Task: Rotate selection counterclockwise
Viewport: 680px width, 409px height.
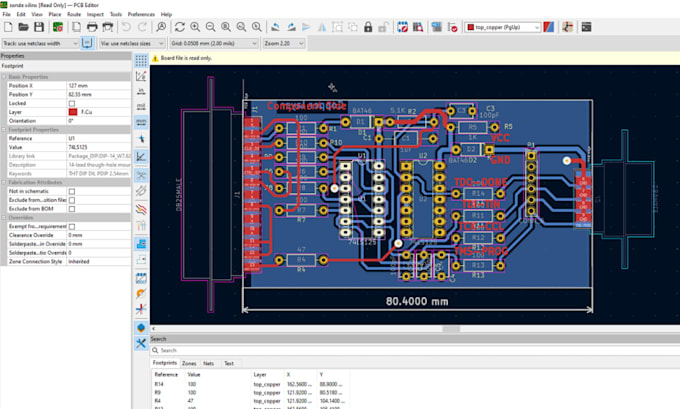Action: [x=275, y=27]
